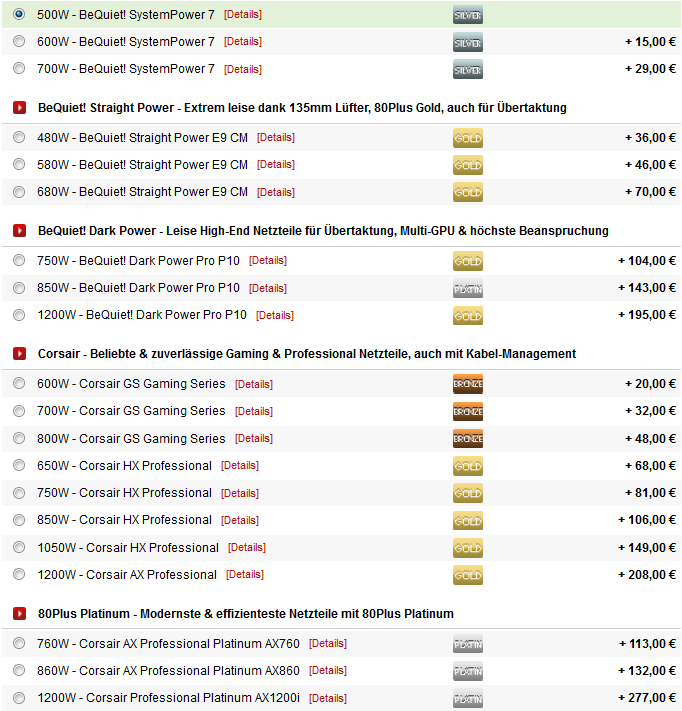
Task: View Details of 750W Dark Power Pro P10
Action: 268,261
